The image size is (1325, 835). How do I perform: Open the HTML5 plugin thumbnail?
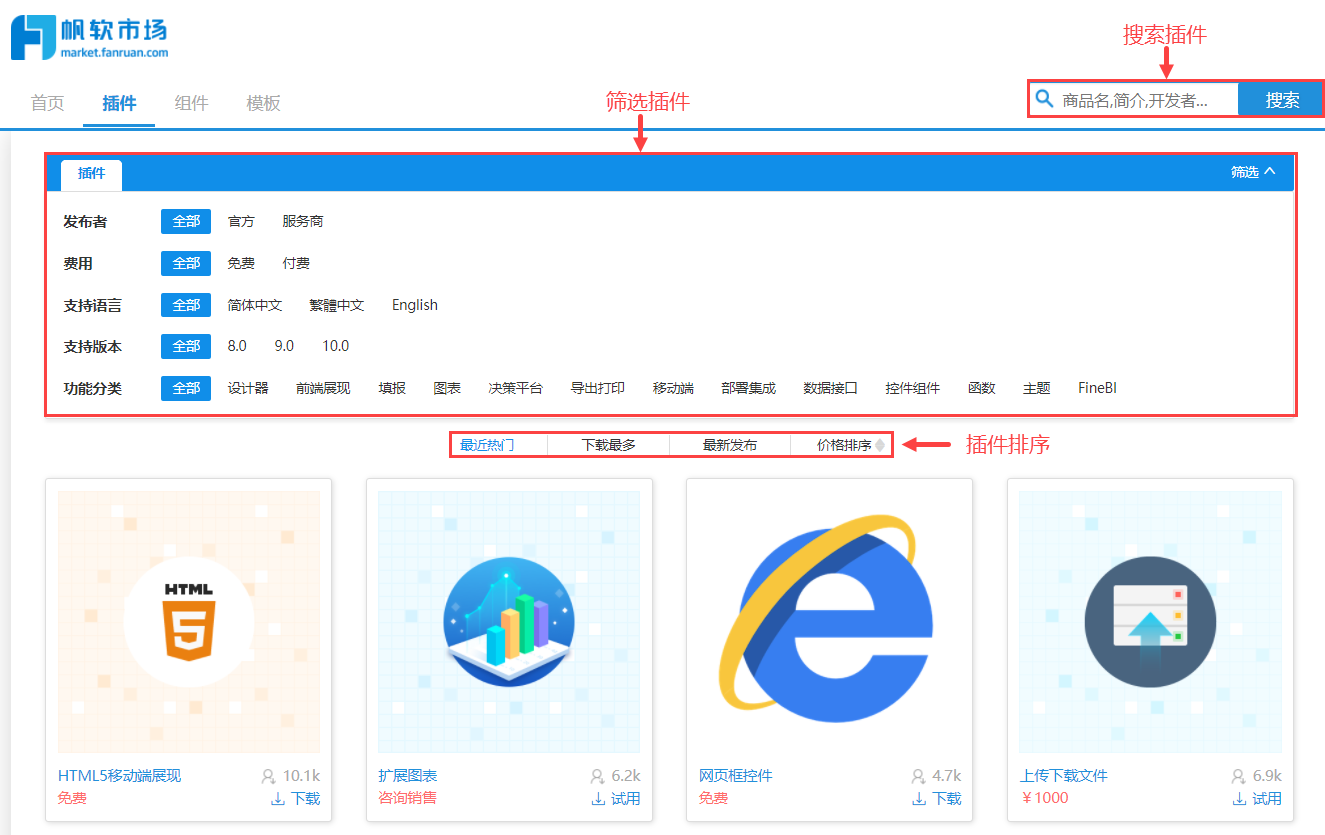pos(189,622)
